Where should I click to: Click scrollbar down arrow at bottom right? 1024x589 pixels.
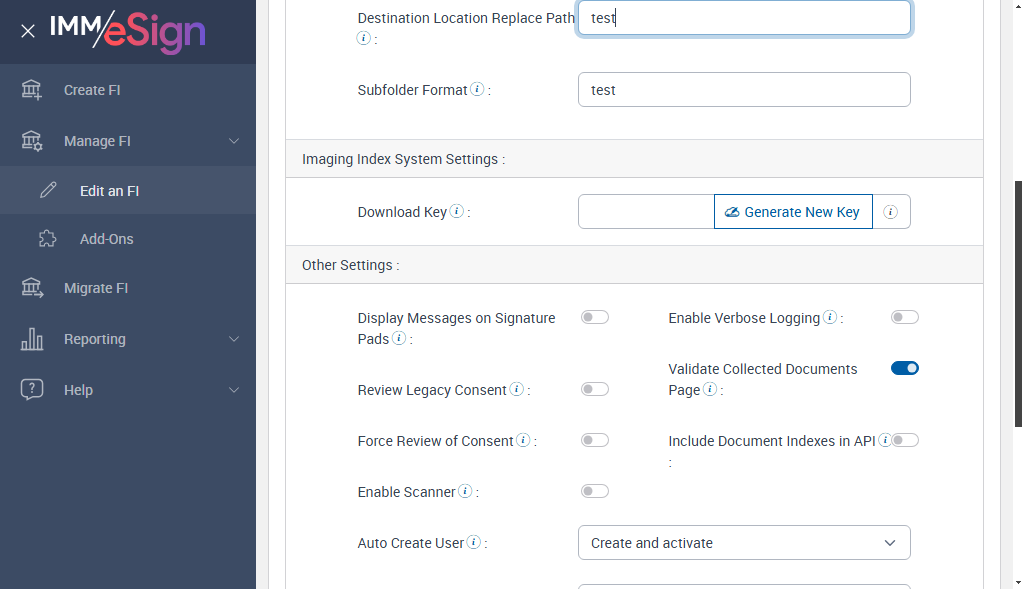pyautogui.click(x=1018, y=583)
